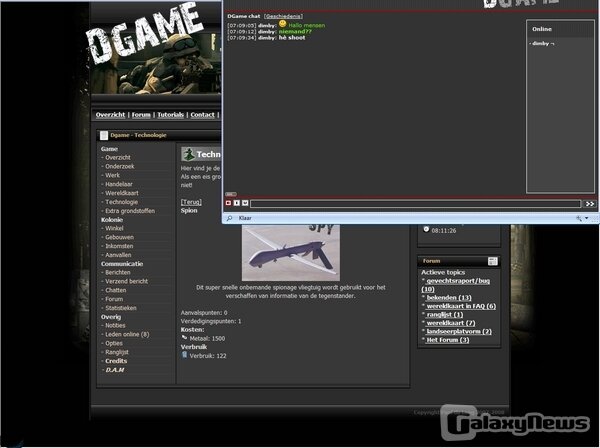Open Handelaar in the sidebar
The image size is (600, 448).
(119, 184)
